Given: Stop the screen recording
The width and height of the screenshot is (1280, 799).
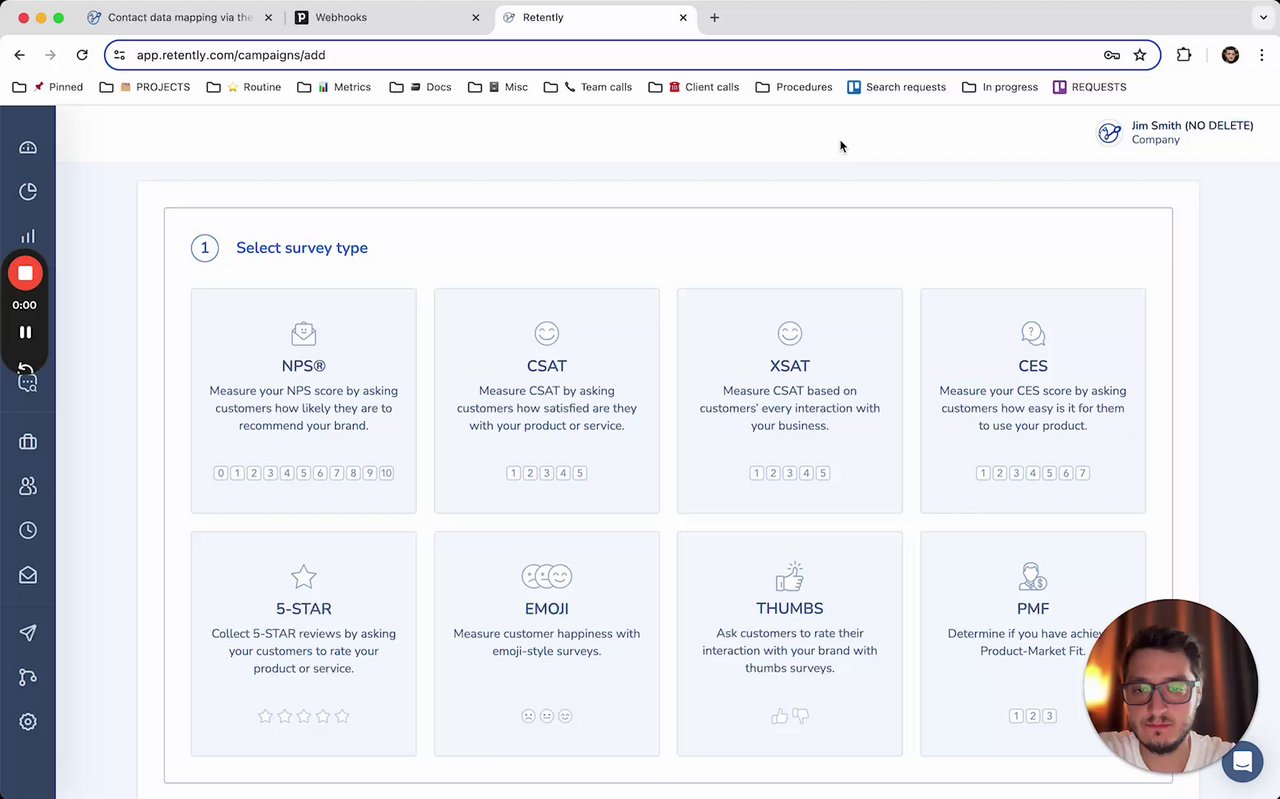Looking at the screenshot, I should pyautogui.click(x=25, y=273).
